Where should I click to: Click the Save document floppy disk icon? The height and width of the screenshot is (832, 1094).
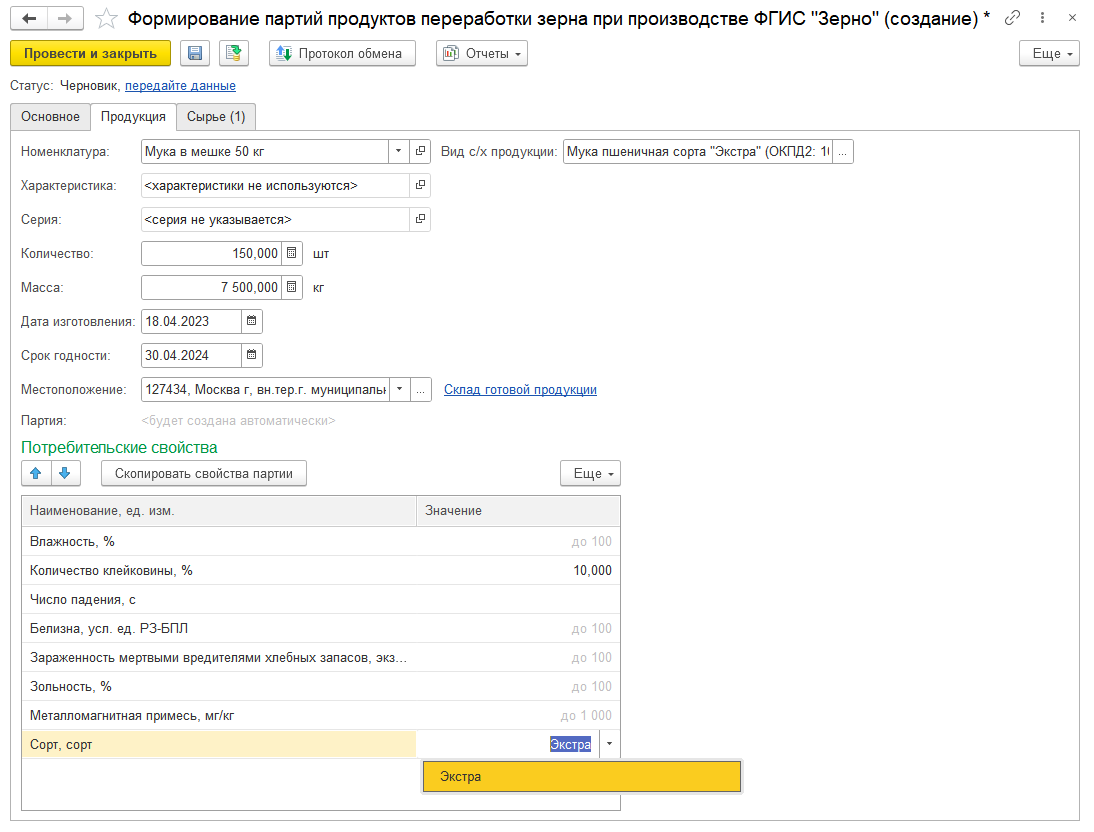(195, 54)
